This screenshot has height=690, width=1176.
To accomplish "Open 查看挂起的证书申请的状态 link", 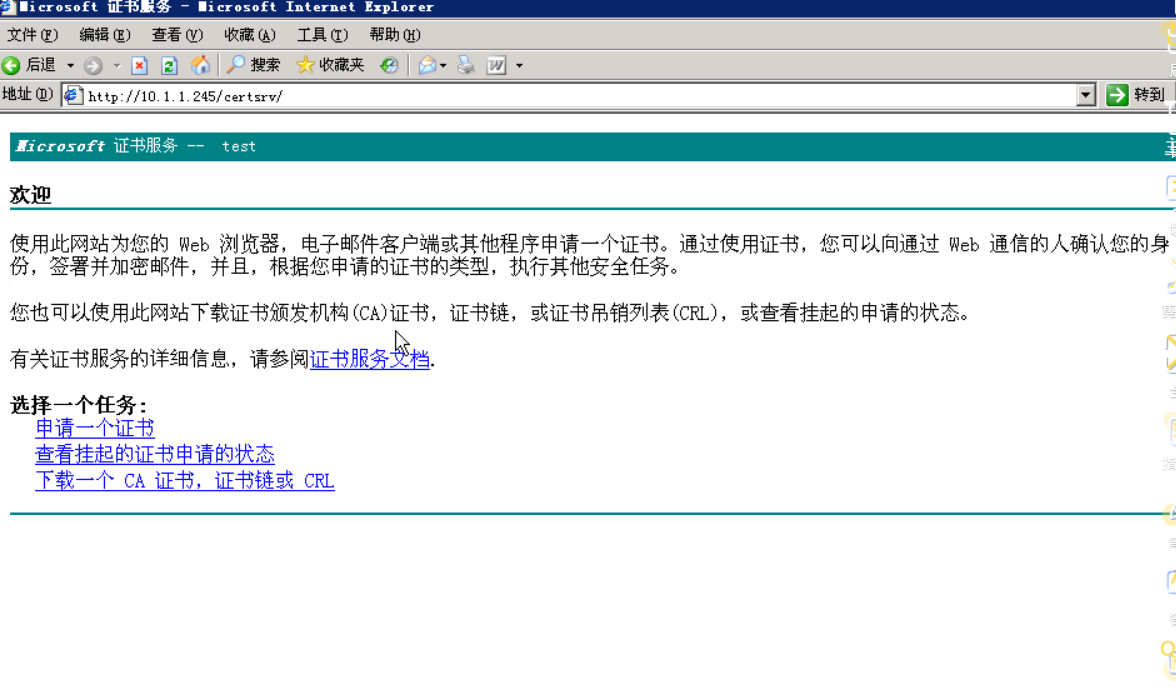I will coord(154,454).
